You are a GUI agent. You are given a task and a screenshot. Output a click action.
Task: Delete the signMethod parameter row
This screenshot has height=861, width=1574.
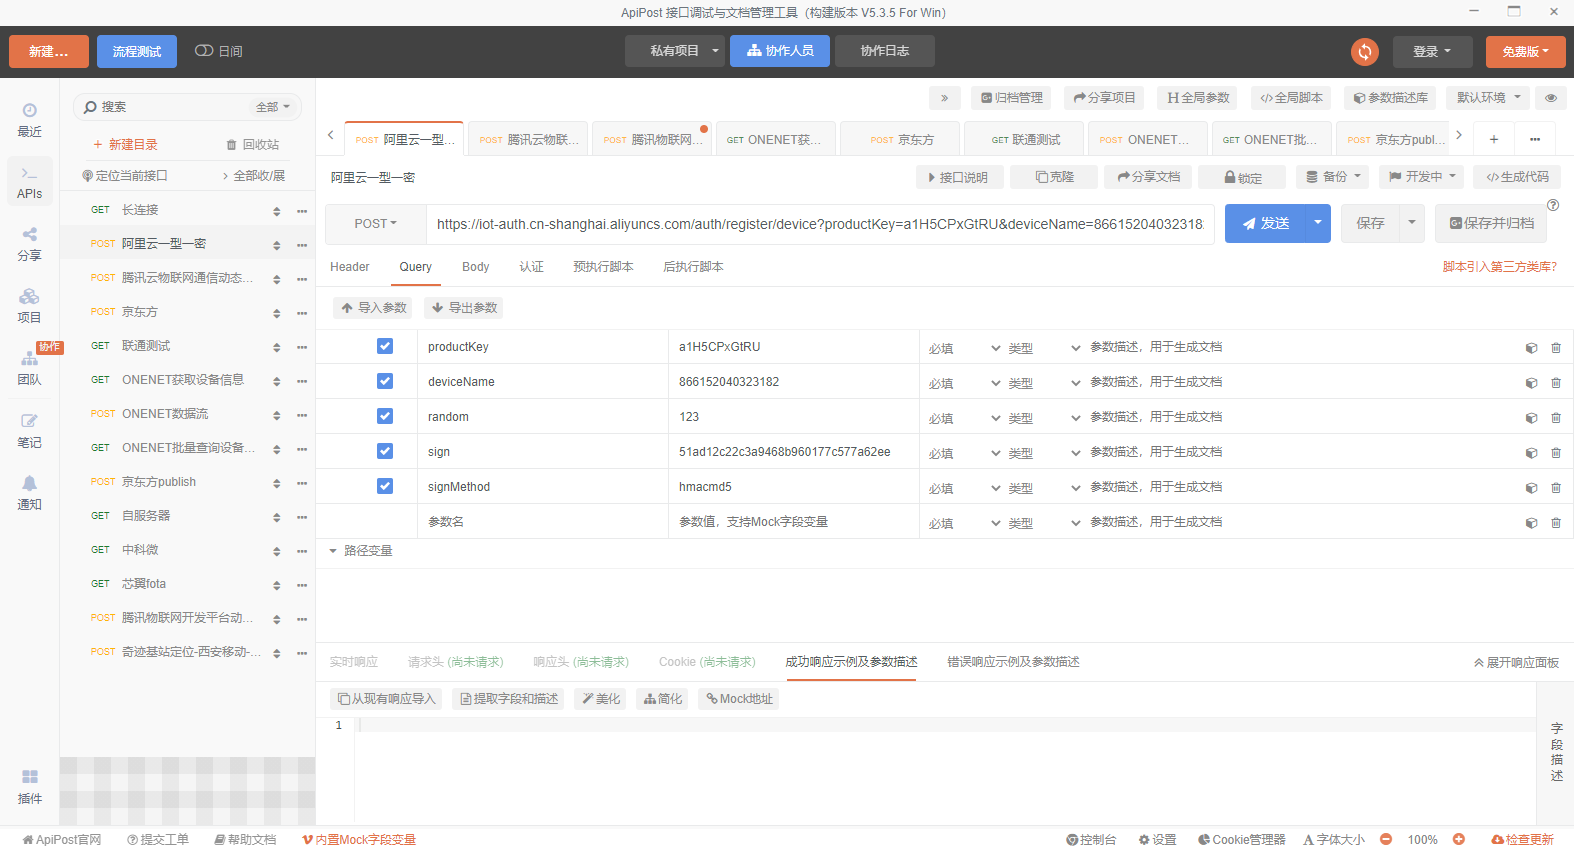[1556, 488]
